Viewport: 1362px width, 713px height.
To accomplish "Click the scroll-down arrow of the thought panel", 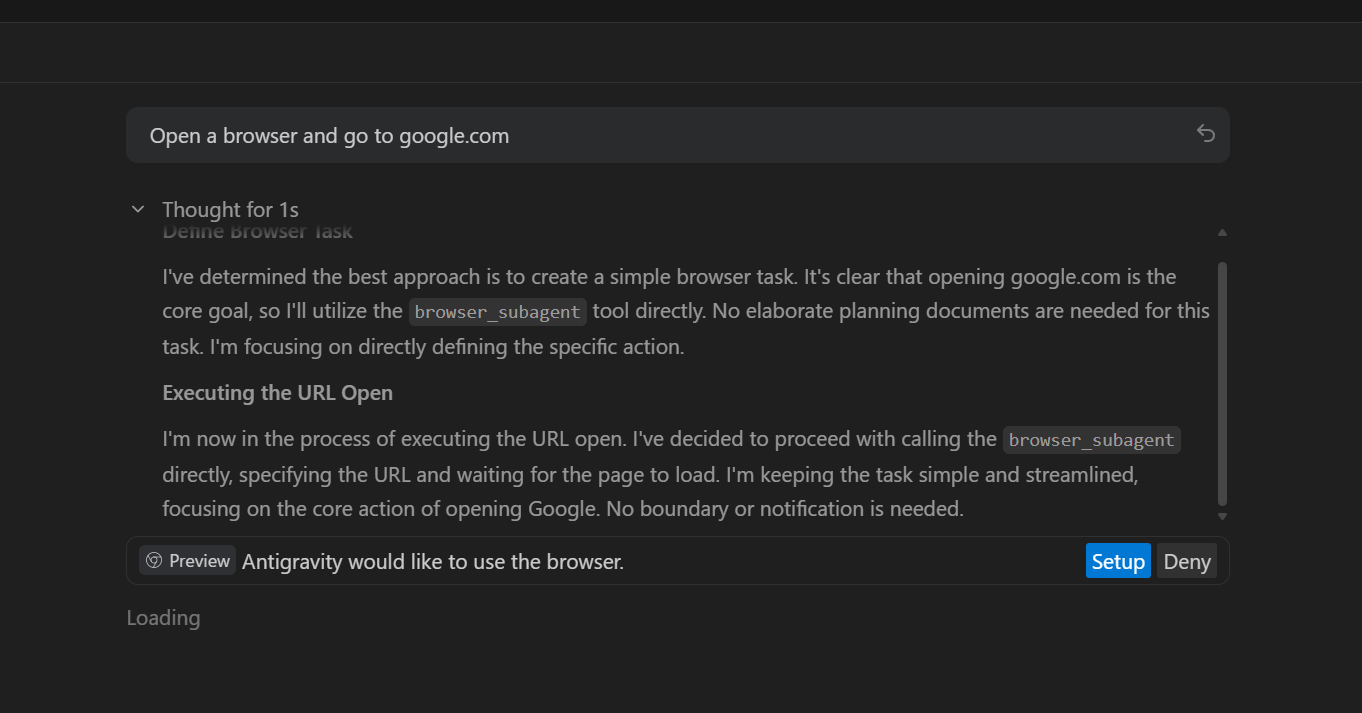I will [x=1222, y=516].
